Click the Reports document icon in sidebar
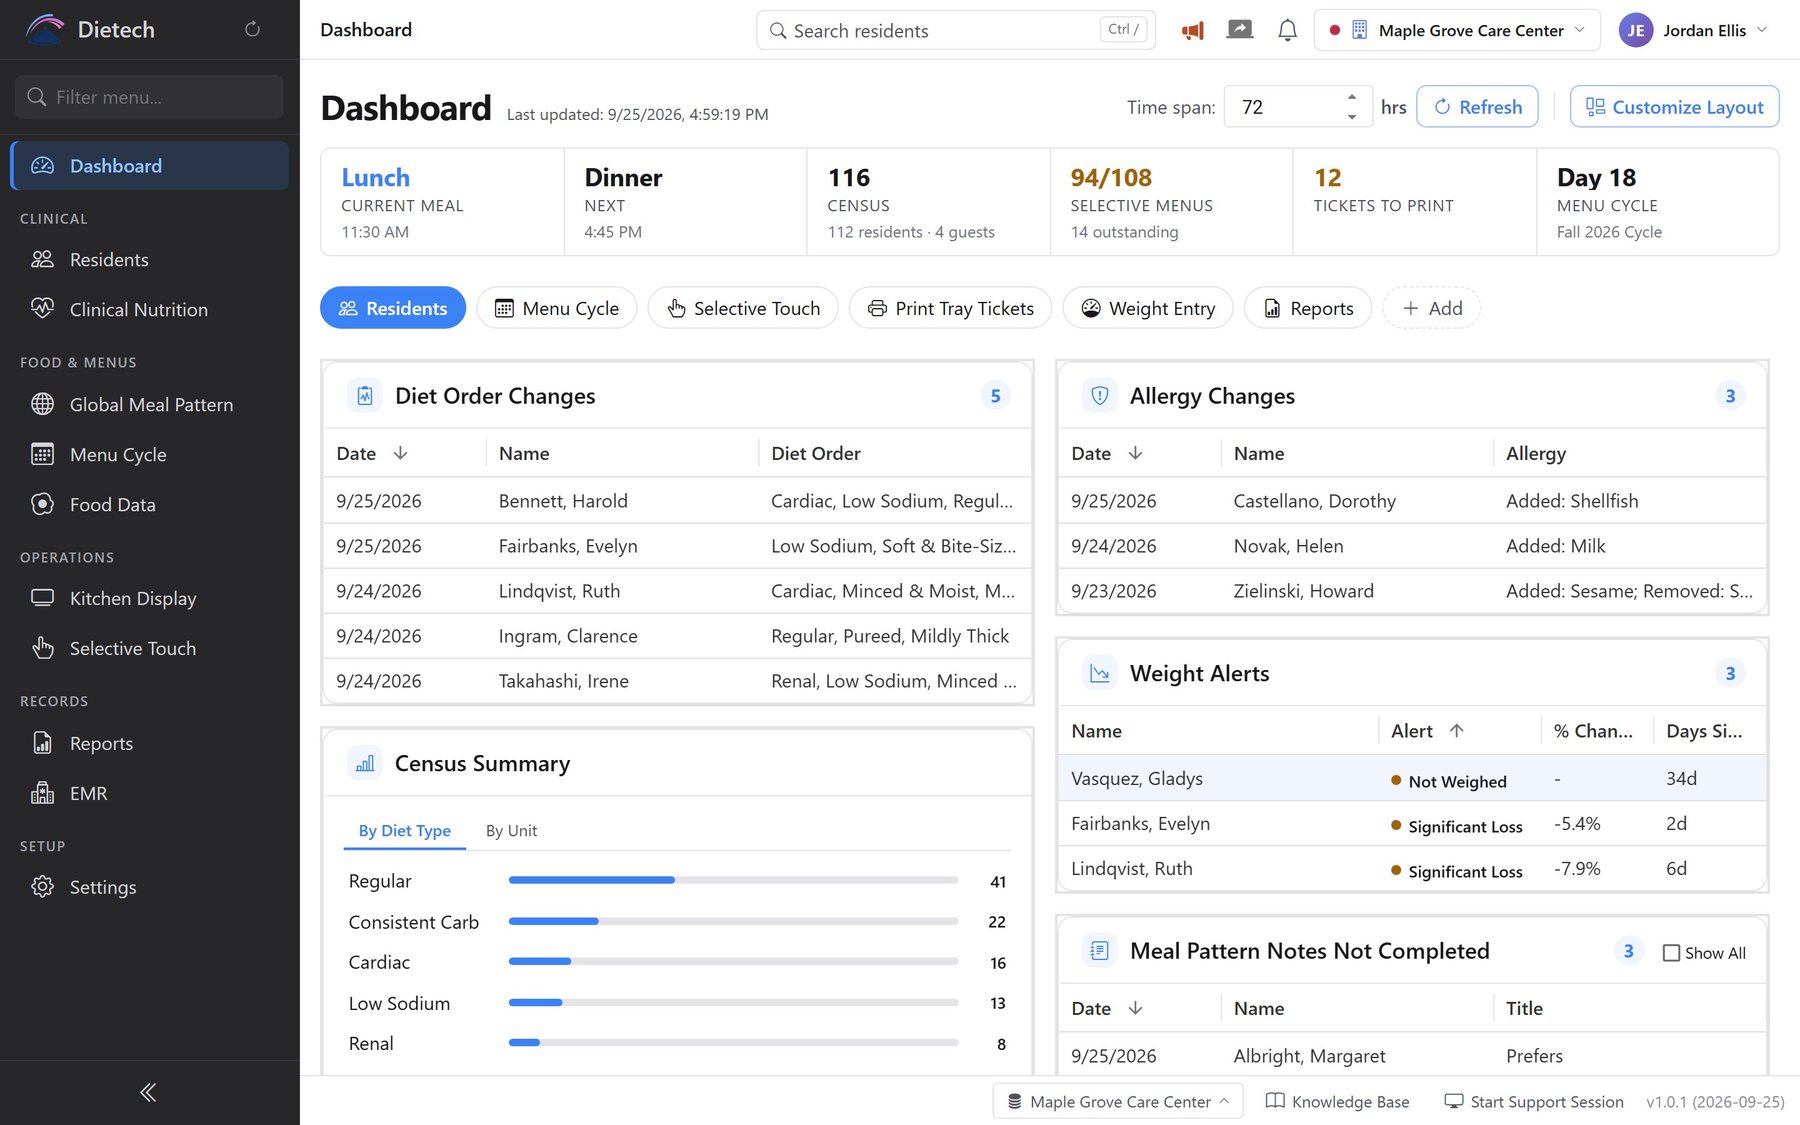 coord(42,743)
